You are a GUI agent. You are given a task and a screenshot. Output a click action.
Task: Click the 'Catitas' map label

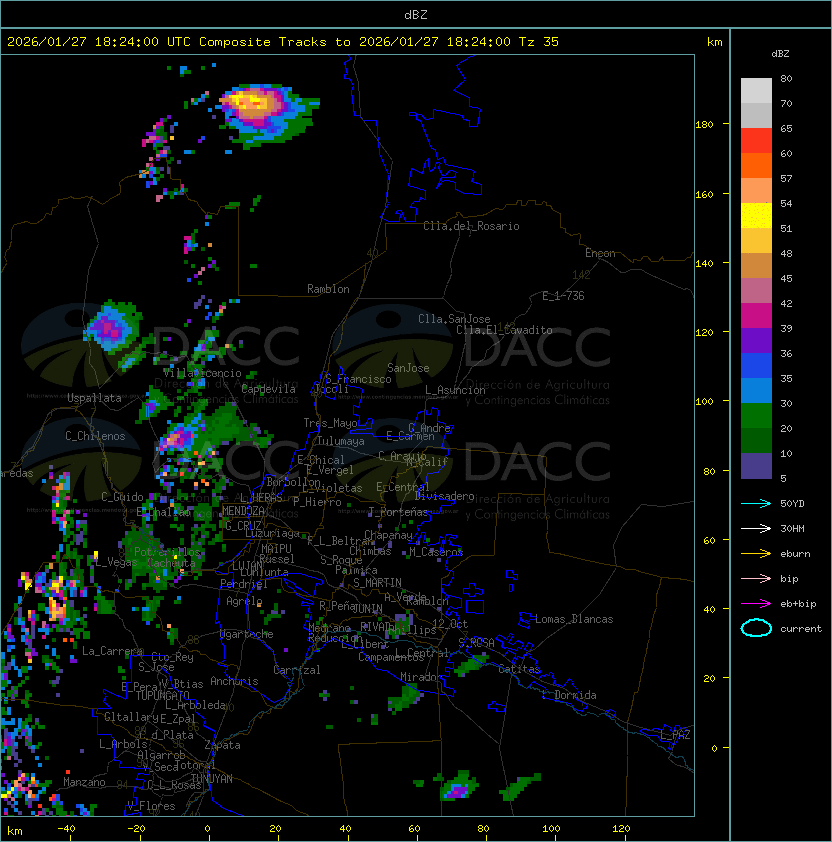519,669
